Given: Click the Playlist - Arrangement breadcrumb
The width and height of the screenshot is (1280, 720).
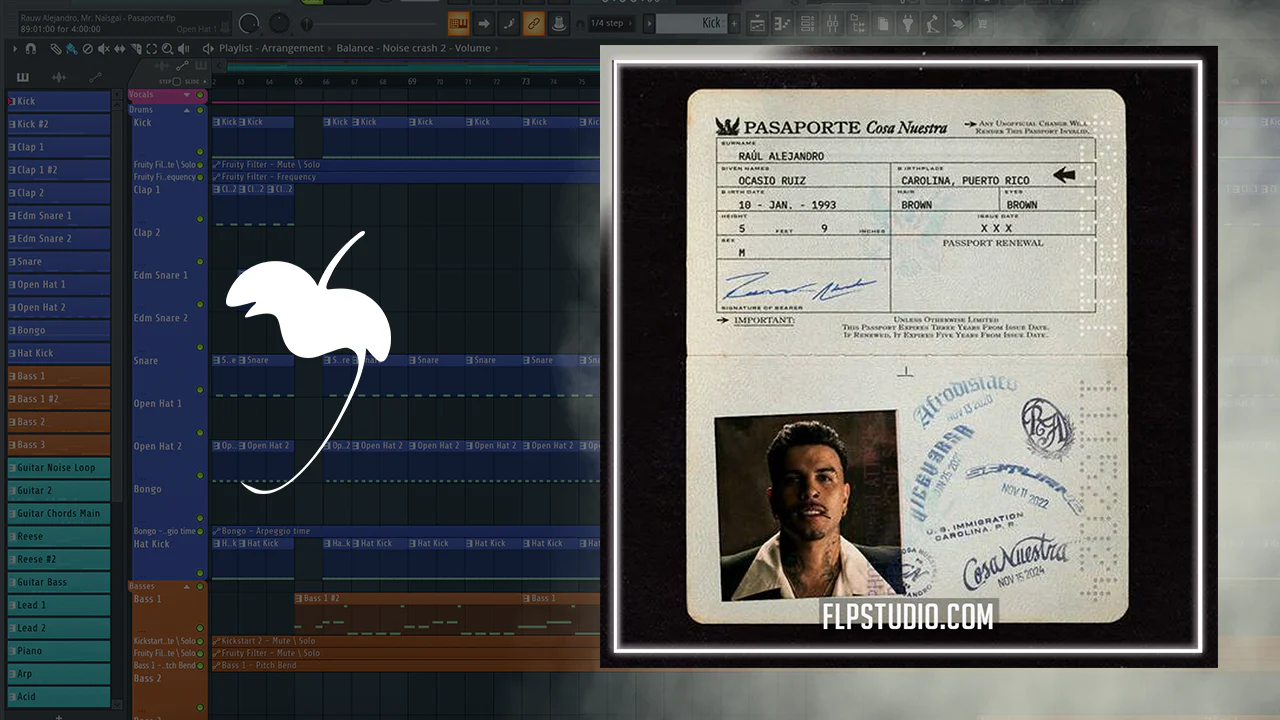Looking at the screenshot, I should 271,48.
